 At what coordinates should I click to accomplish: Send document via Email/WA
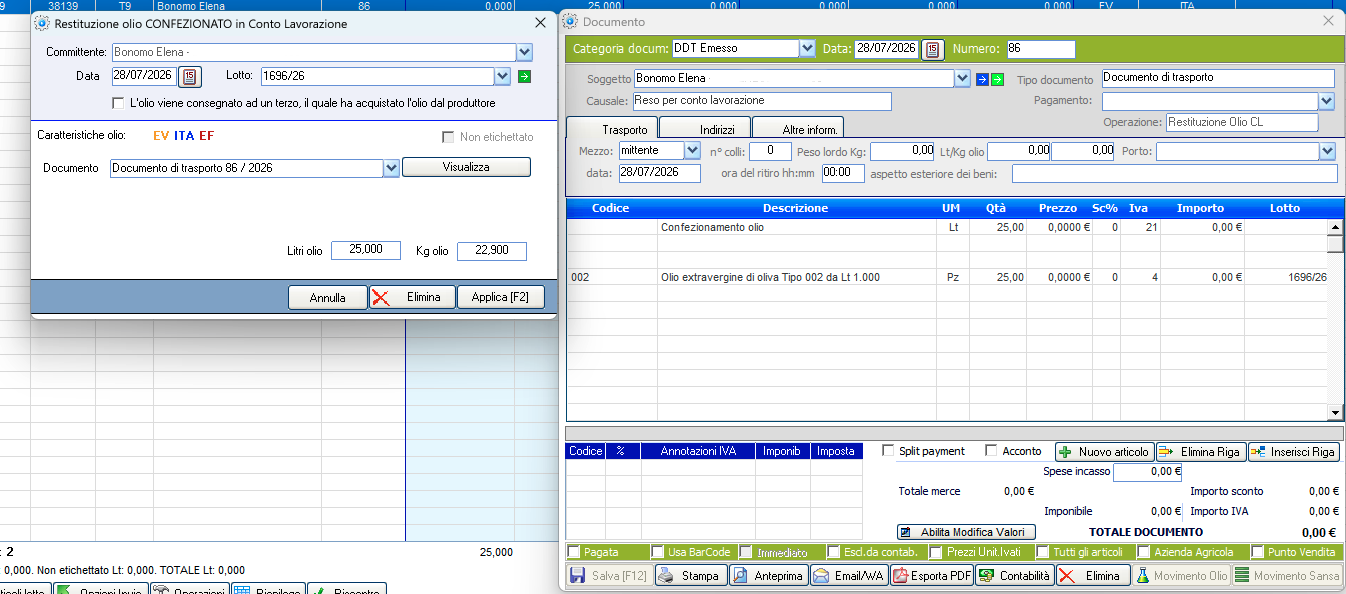[x=849, y=576]
